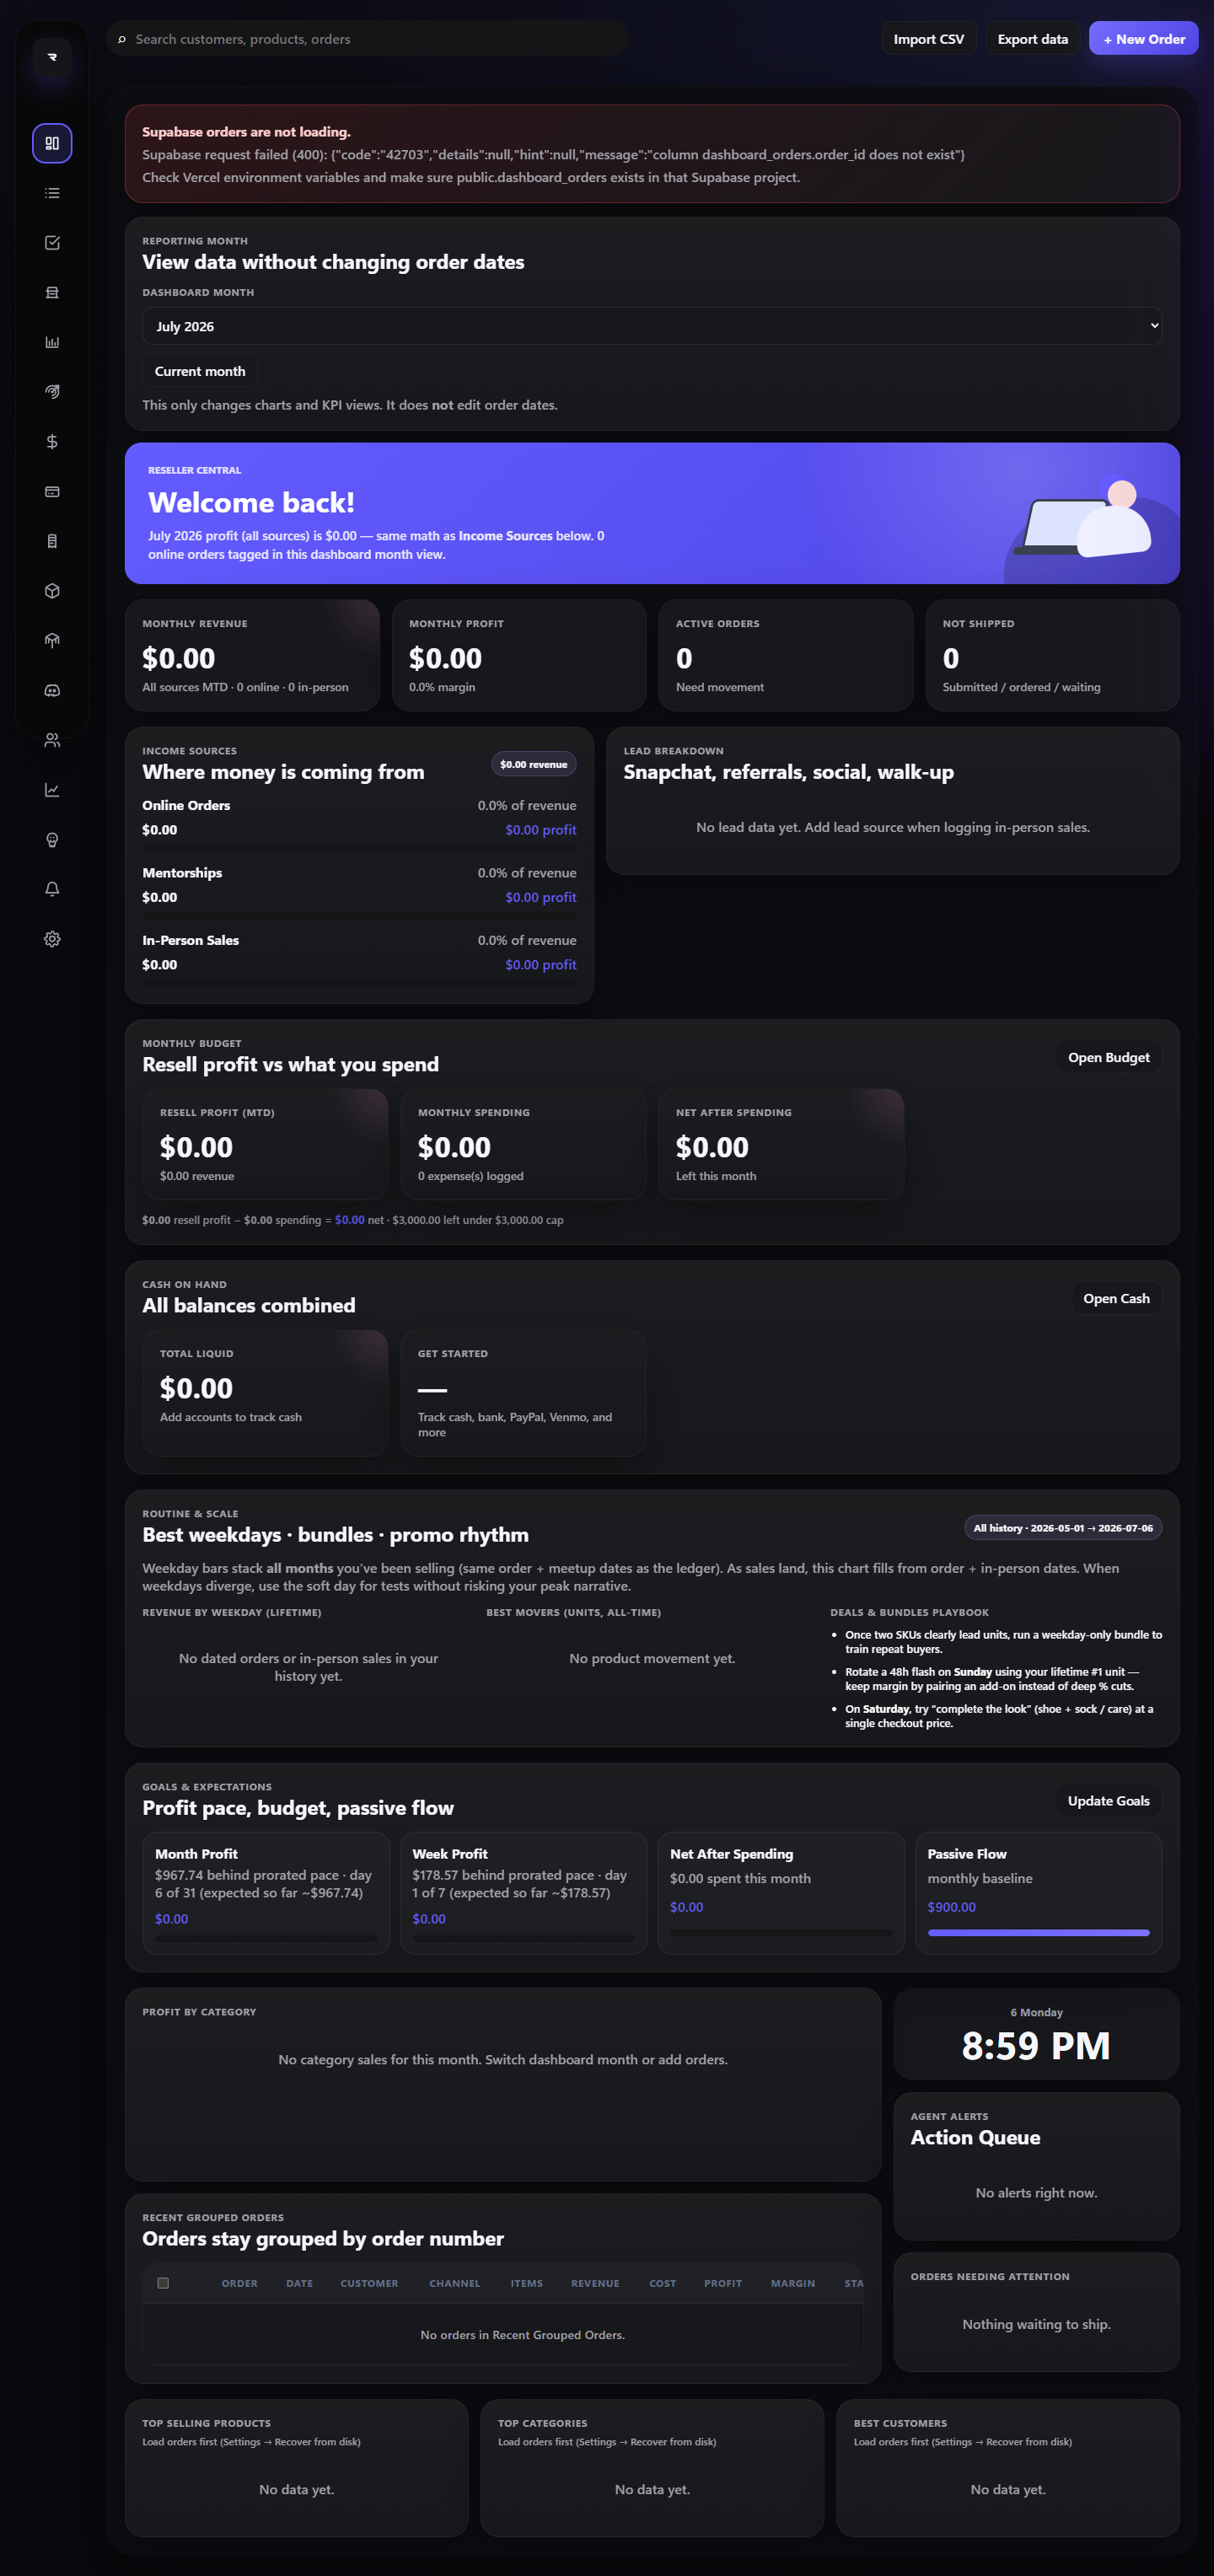Open the settings gear sidebar icon
Viewport: 1214px width, 2576px height.
click(x=52, y=939)
